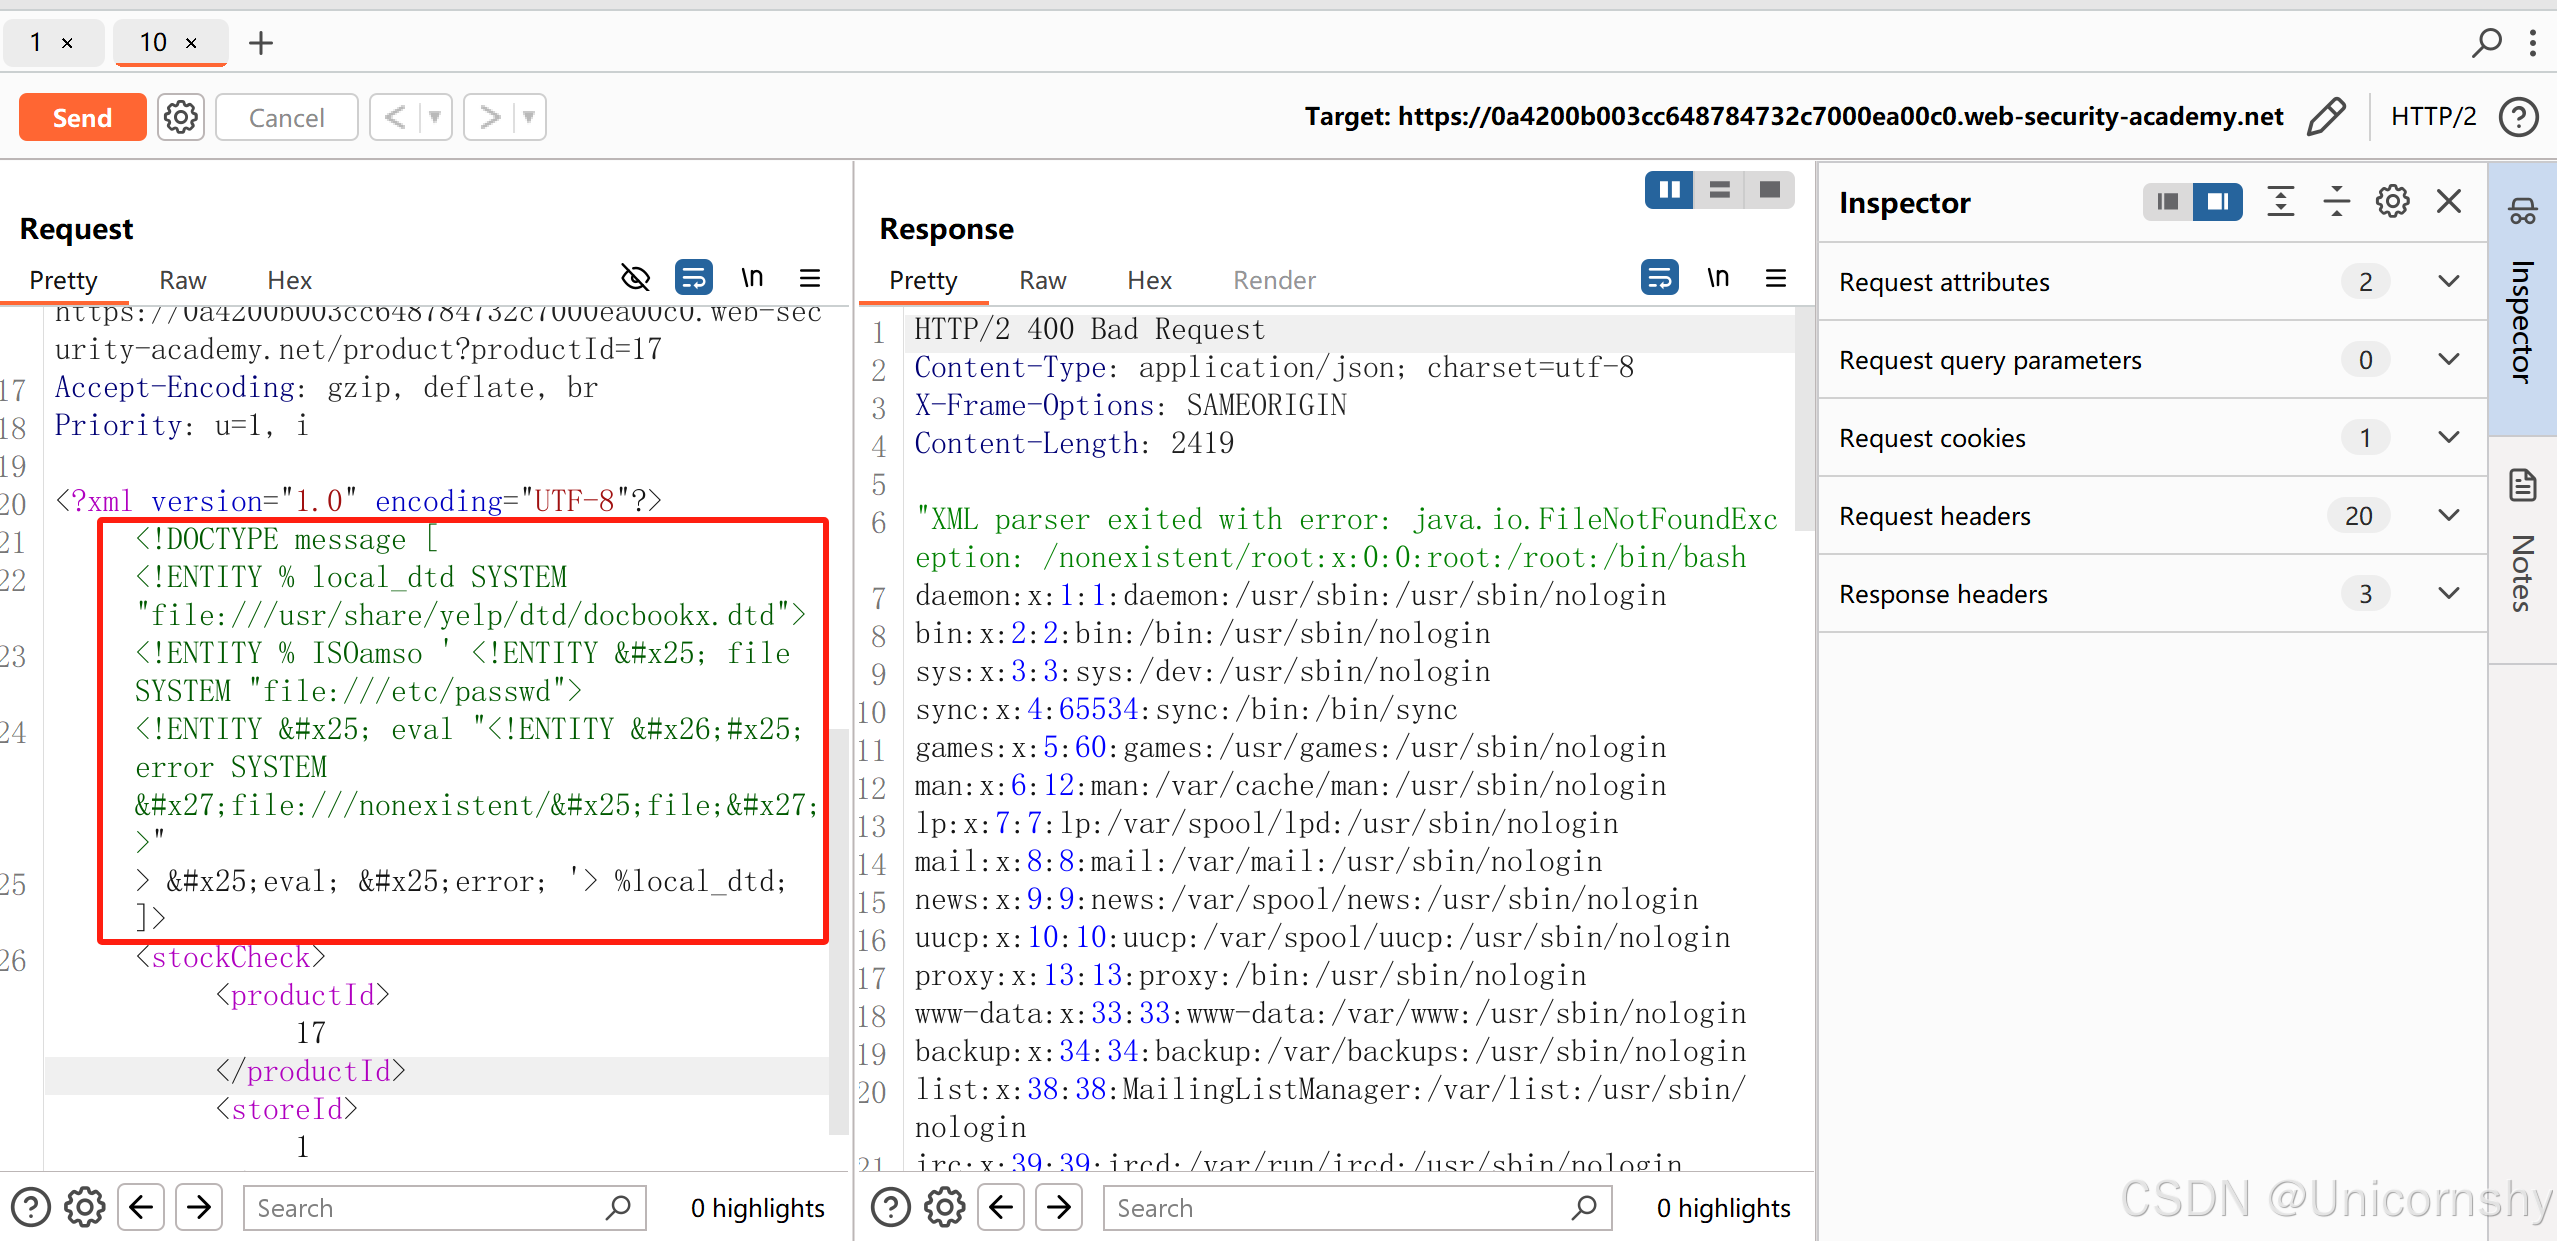This screenshot has width=2557, height=1241.
Task: Open the help icon beside HTTP/2
Action: [2518, 117]
